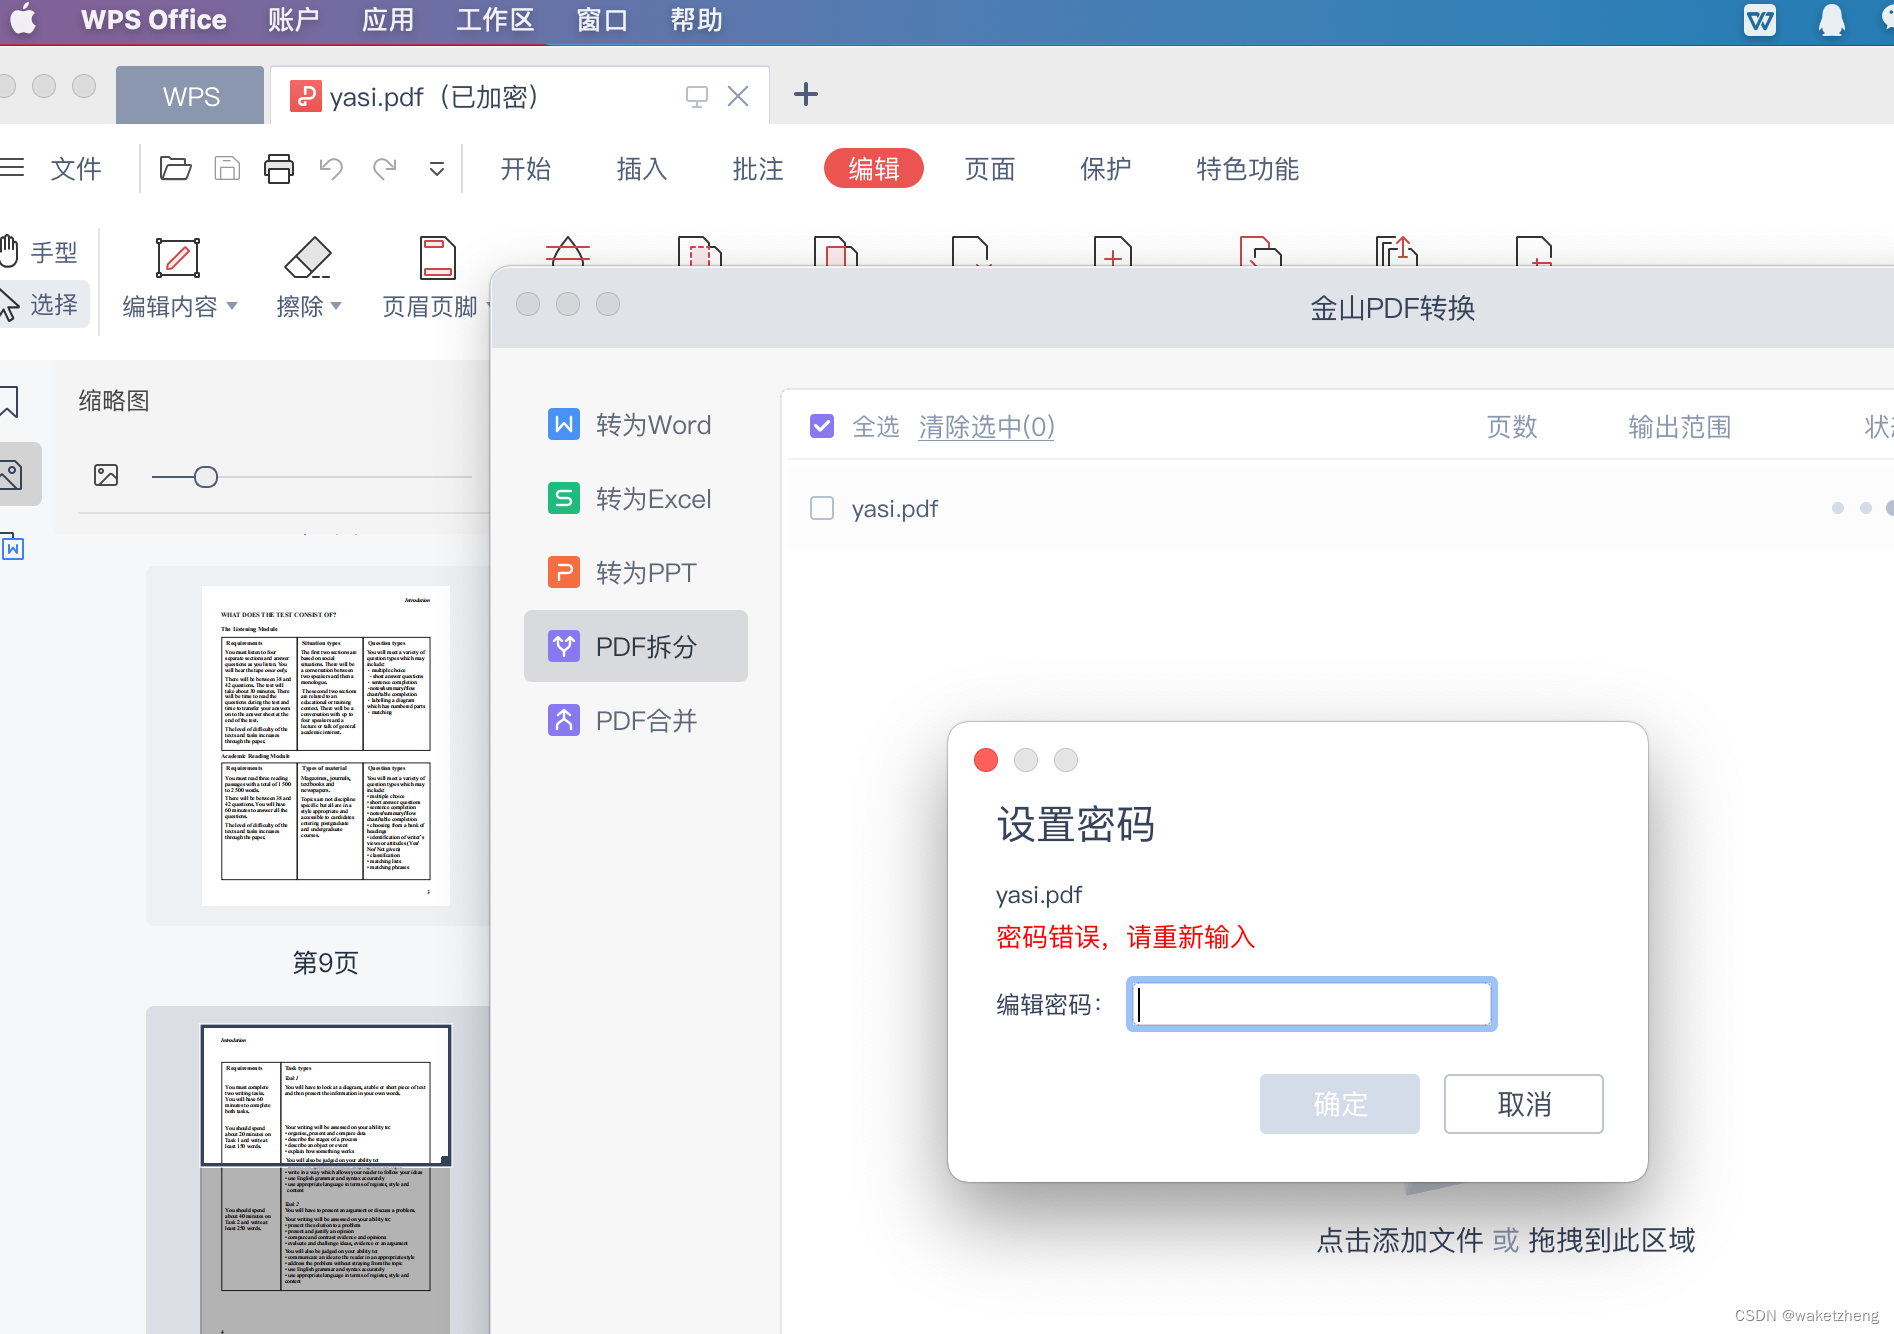Image resolution: width=1894 pixels, height=1334 pixels.
Task: Click the 编辑密码 password input field
Action: (1312, 1004)
